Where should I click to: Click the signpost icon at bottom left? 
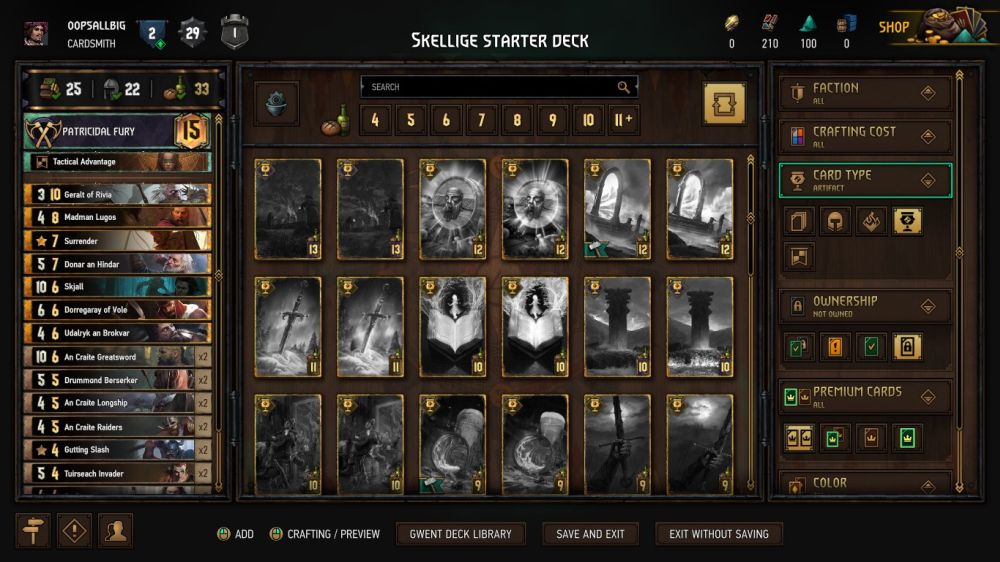[x=33, y=530]
